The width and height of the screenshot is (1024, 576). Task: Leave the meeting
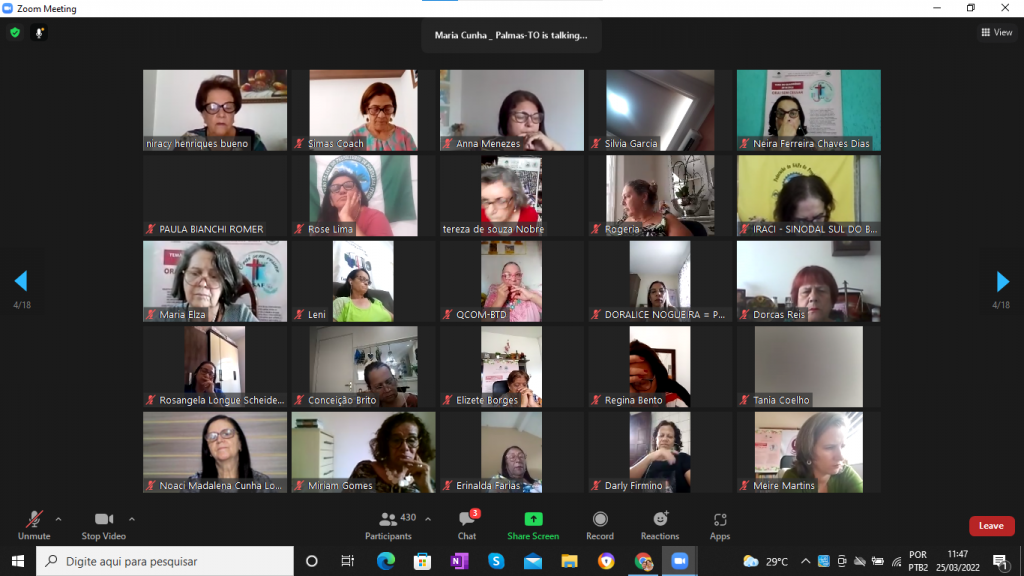(x=991, y=526)
